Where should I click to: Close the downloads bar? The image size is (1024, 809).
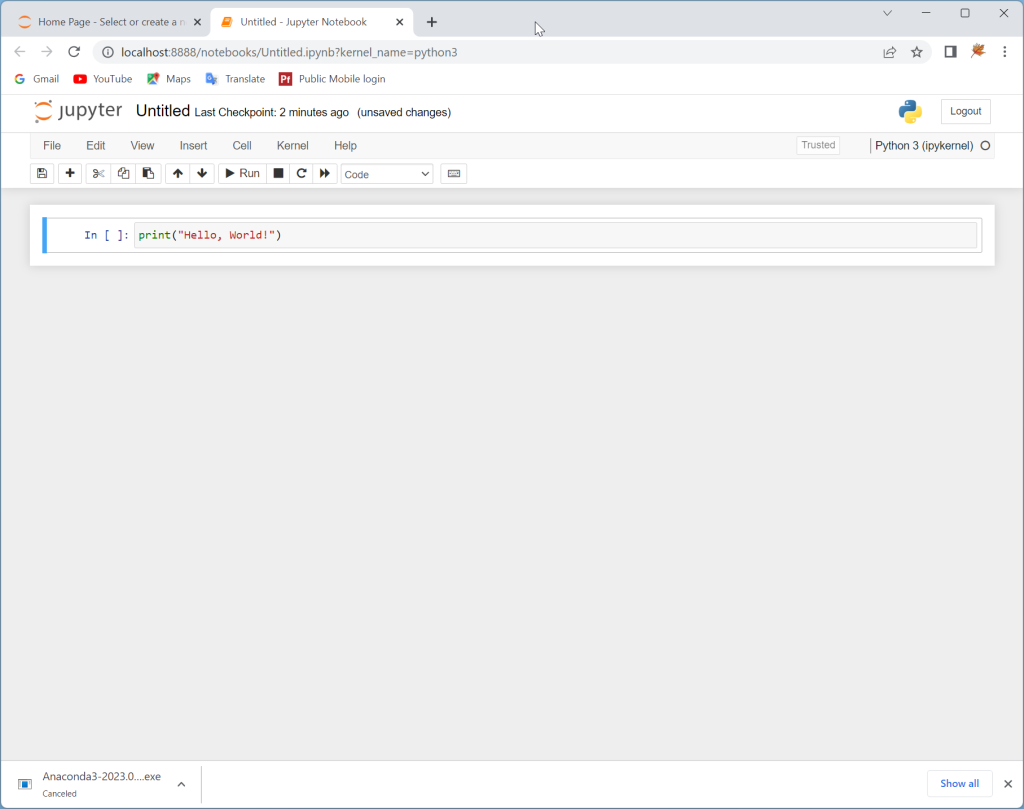1008,784
